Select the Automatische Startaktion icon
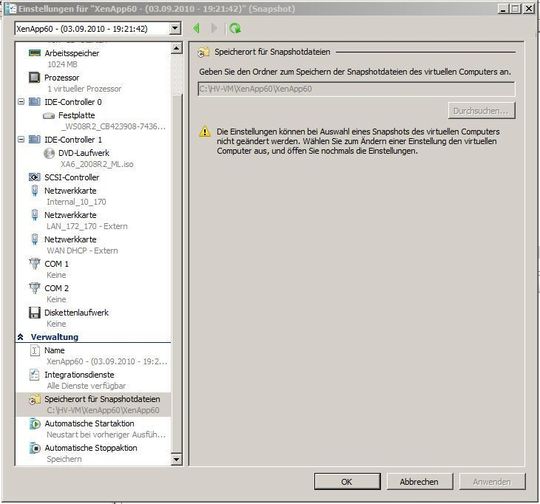 [x=34, y=424]
